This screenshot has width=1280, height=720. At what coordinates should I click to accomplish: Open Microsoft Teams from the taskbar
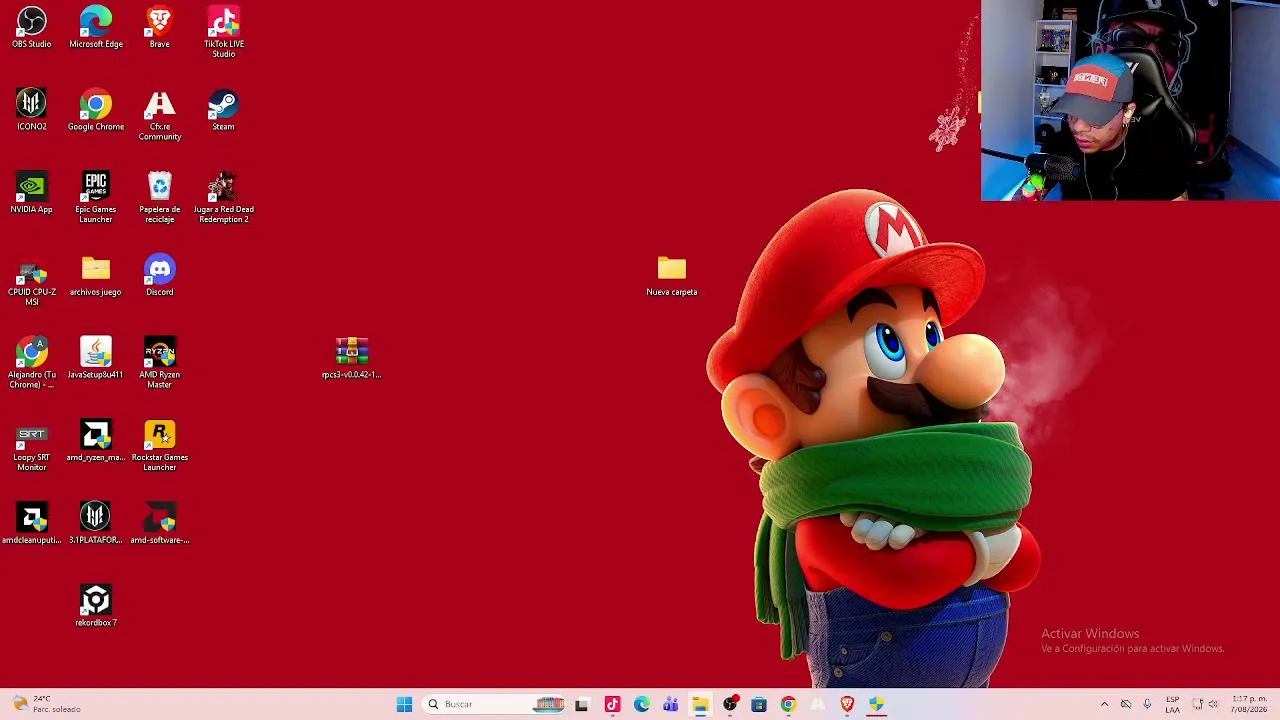670,704
